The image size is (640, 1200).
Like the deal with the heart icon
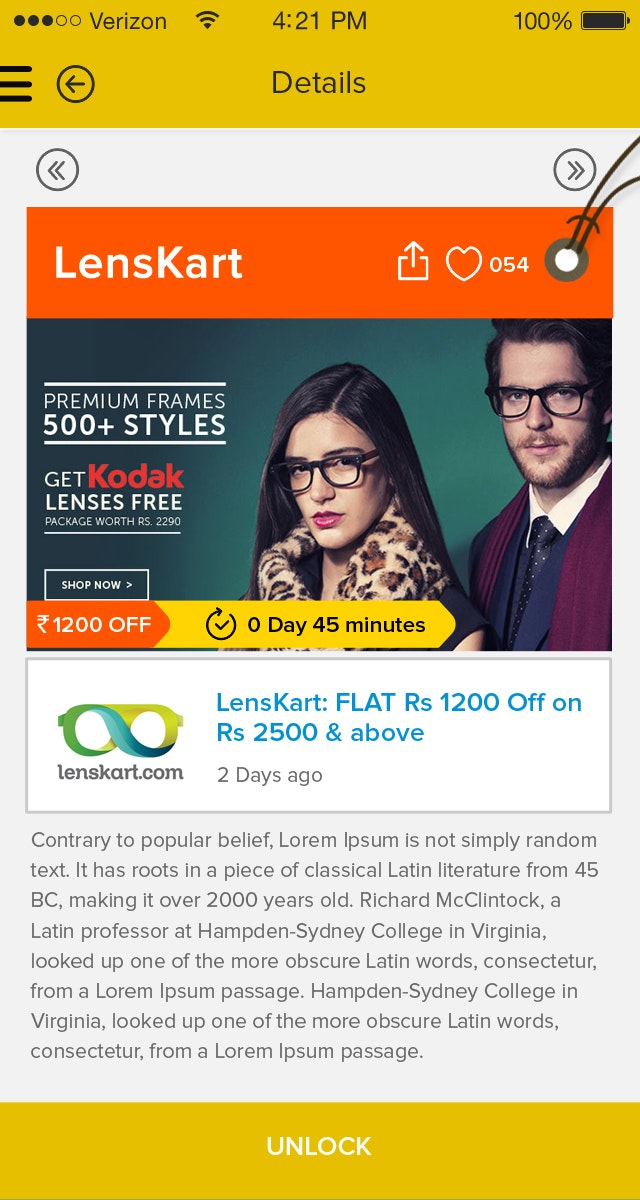[x=463, y=264]
